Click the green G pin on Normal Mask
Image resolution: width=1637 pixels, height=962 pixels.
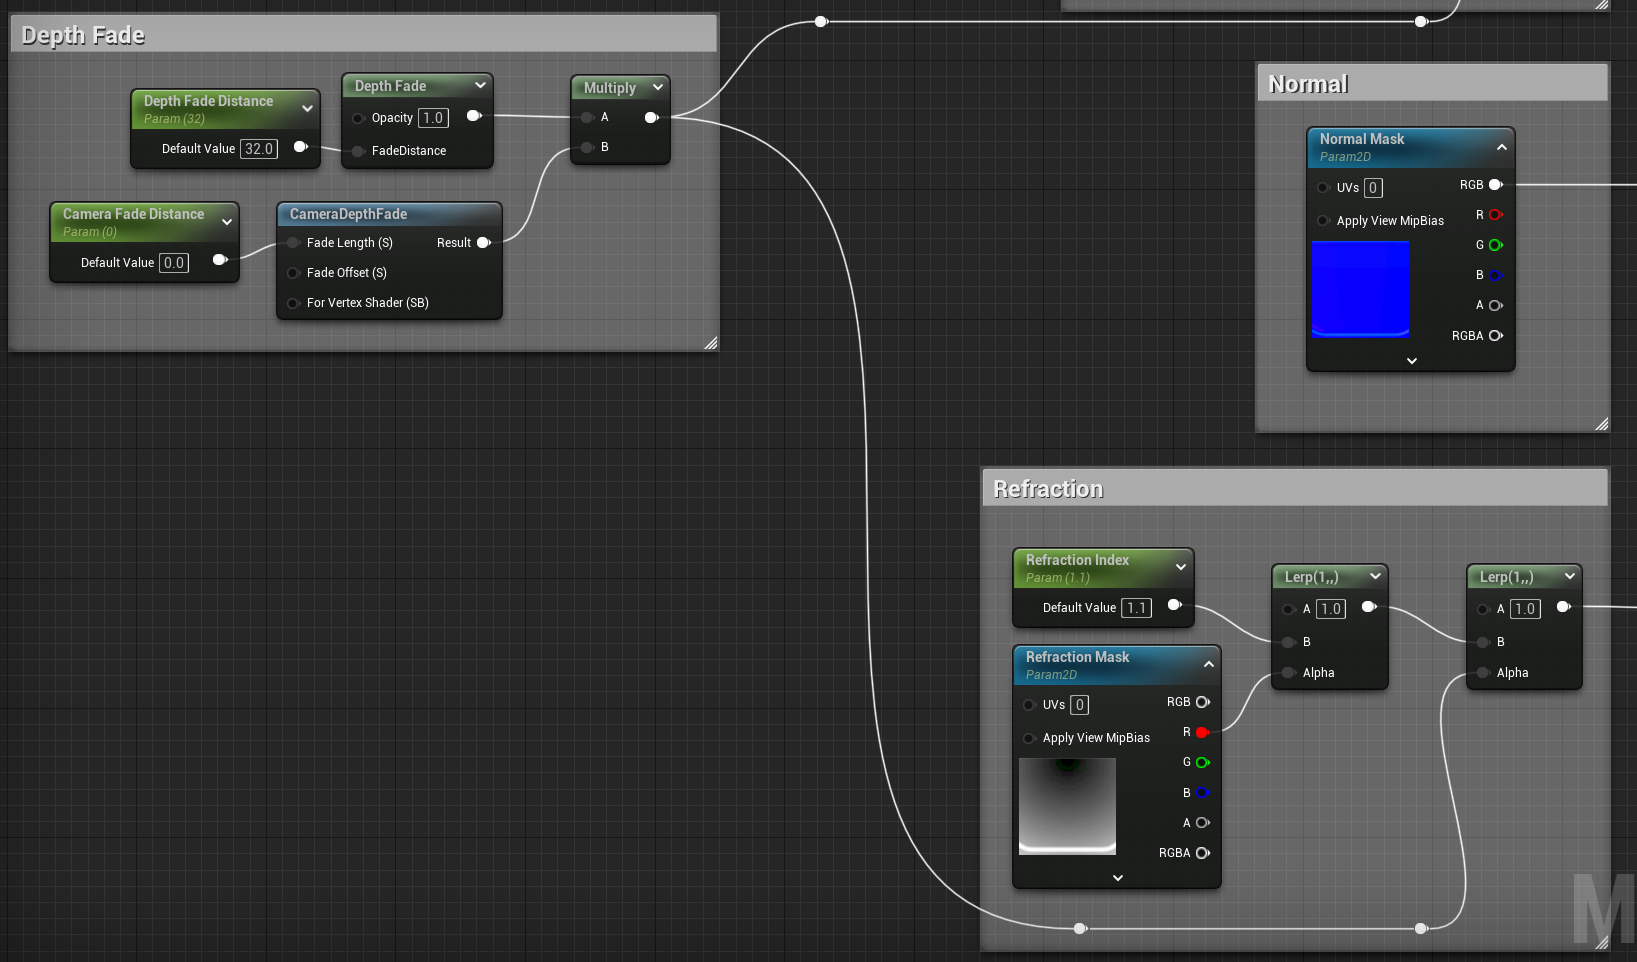pyautogui.click(x=1495, y=245)
